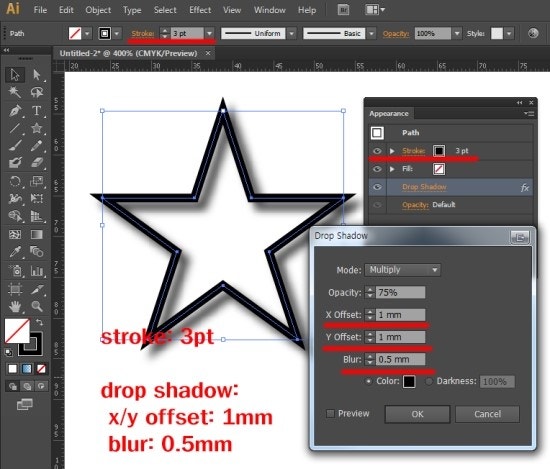The height and width of the screenshot is (469, 550).
Task: Select the Perspective Grid tool
Action: [x=36, y=216]
